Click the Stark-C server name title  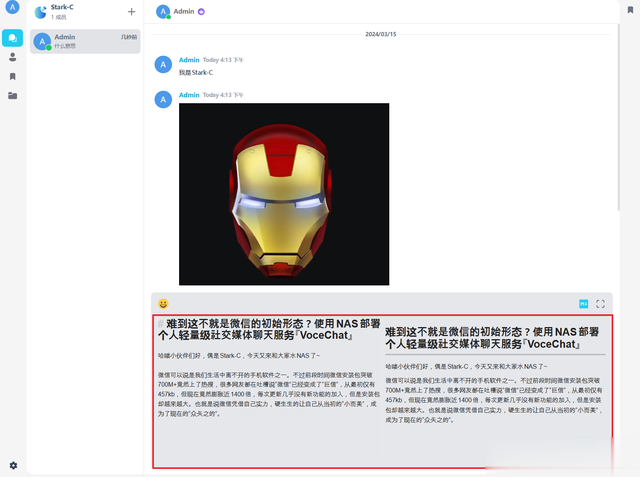(x=62, y=7)
